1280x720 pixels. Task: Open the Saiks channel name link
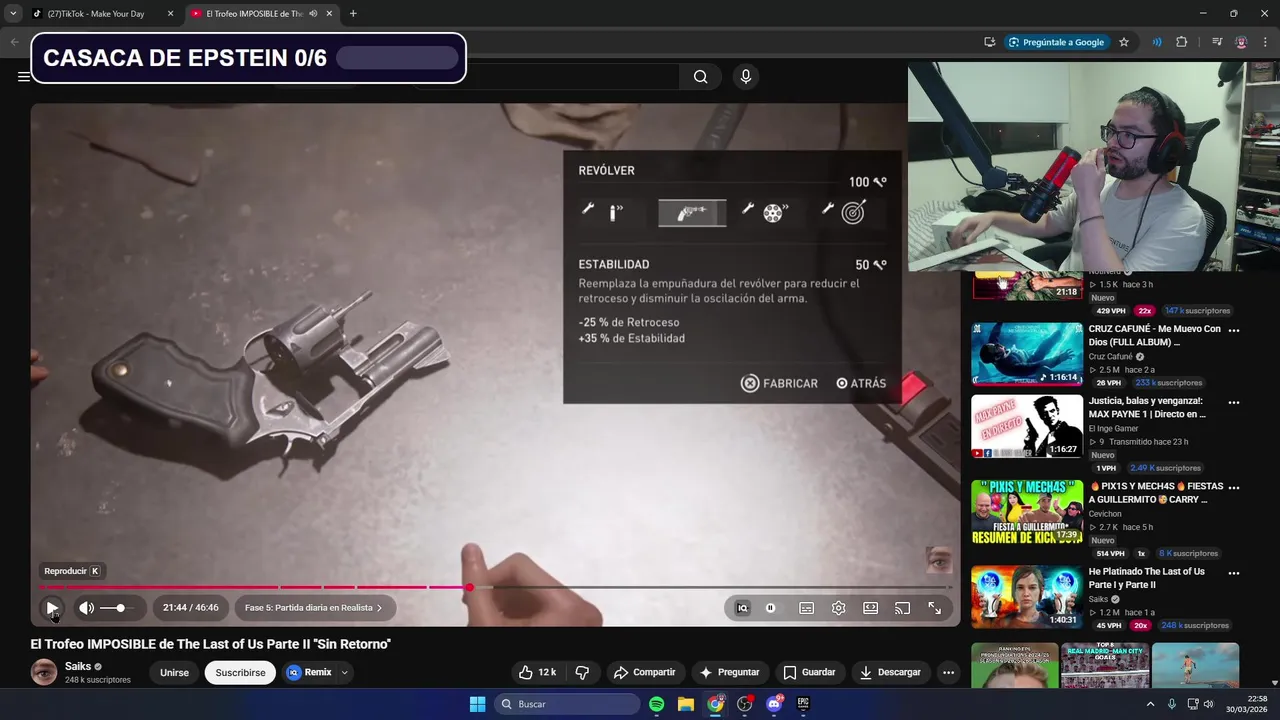click(78, 666)
